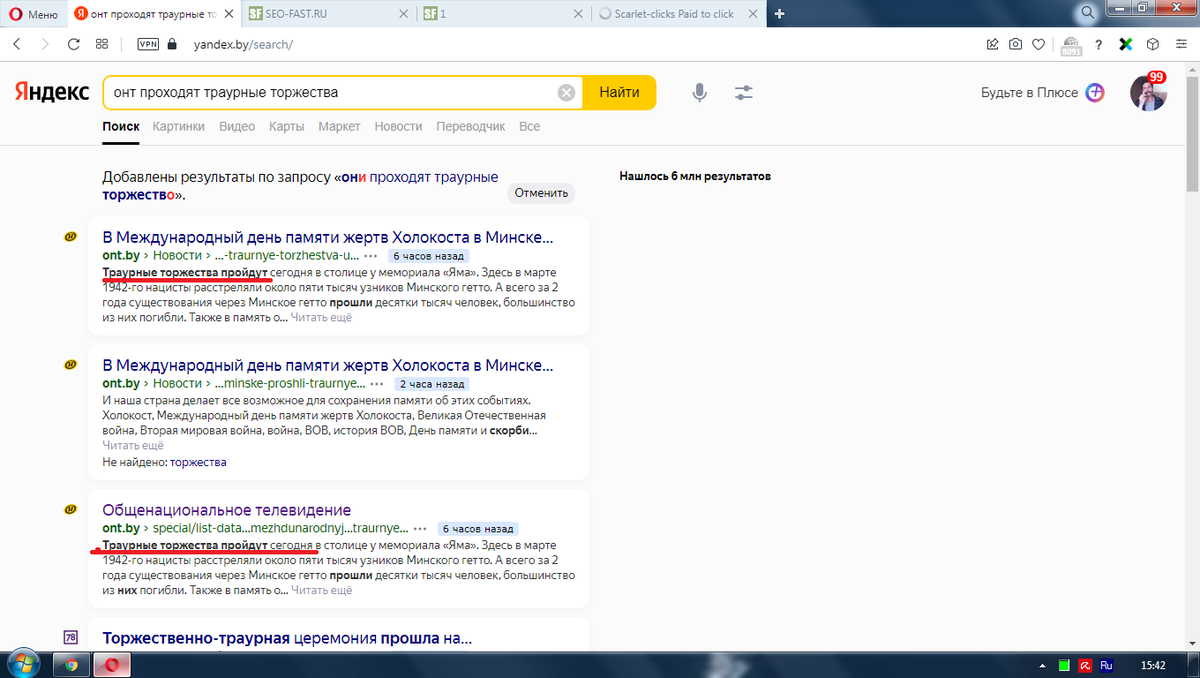This screenshot has width=1200, height=678.
Task: Open Chrome from the taskbar
Action: coord(70,665)
